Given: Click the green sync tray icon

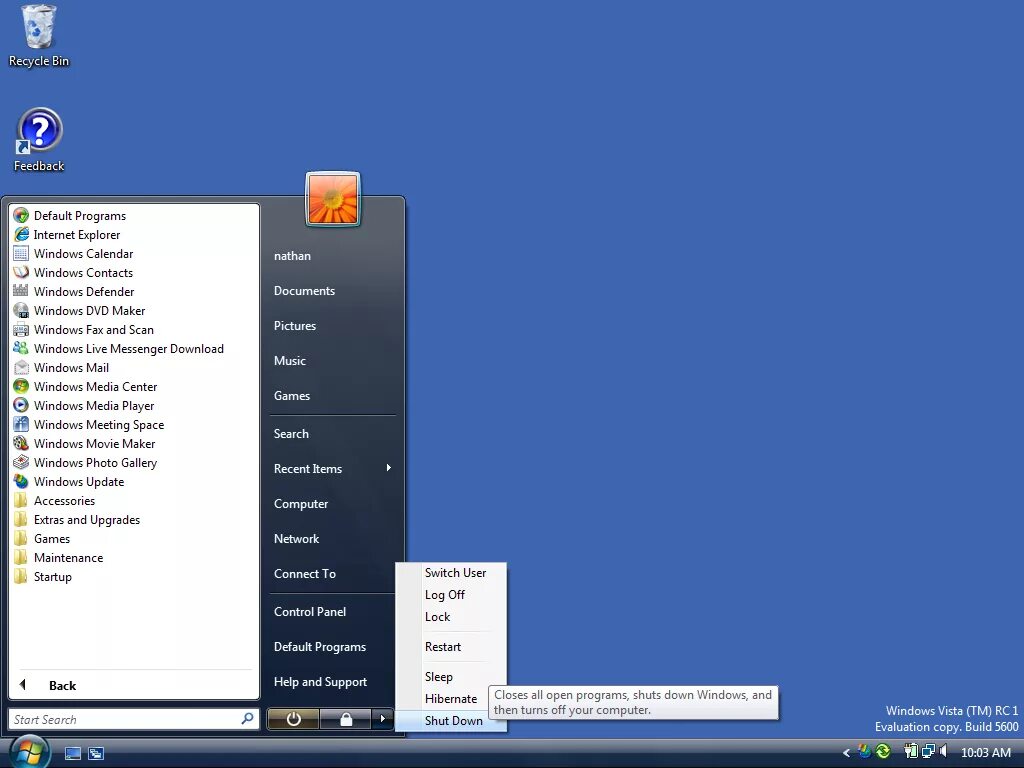Looking at the screenshot, I should point(884,752).
